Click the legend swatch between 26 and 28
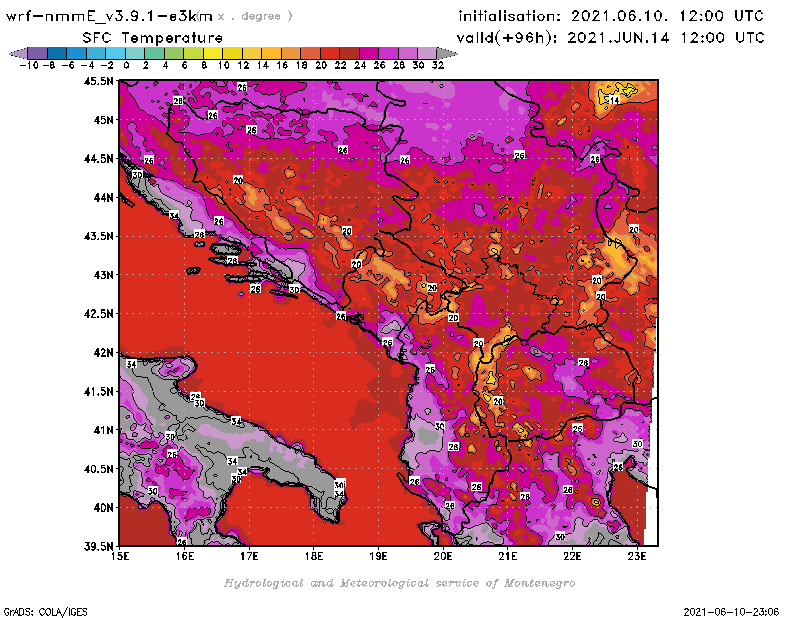The width and height of the screenshot is (800, 618). tap(388, 53)
